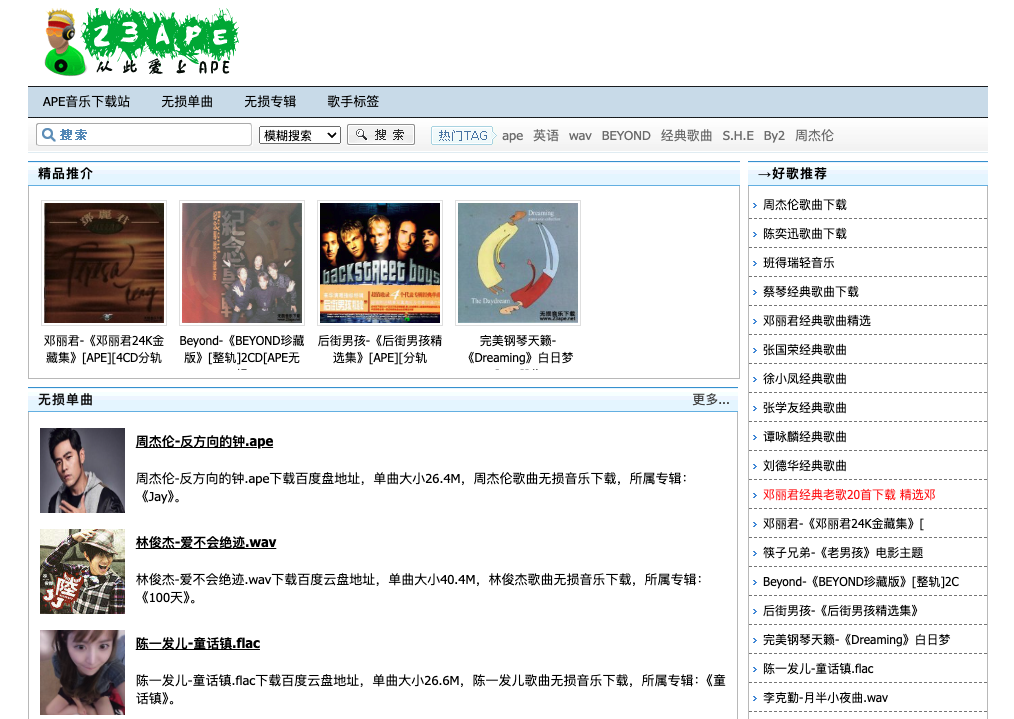Viewport: 1014px width, 719px height.
Task: Open 徐小凤经典歌曲 in the sidebar
Action: 804,379
